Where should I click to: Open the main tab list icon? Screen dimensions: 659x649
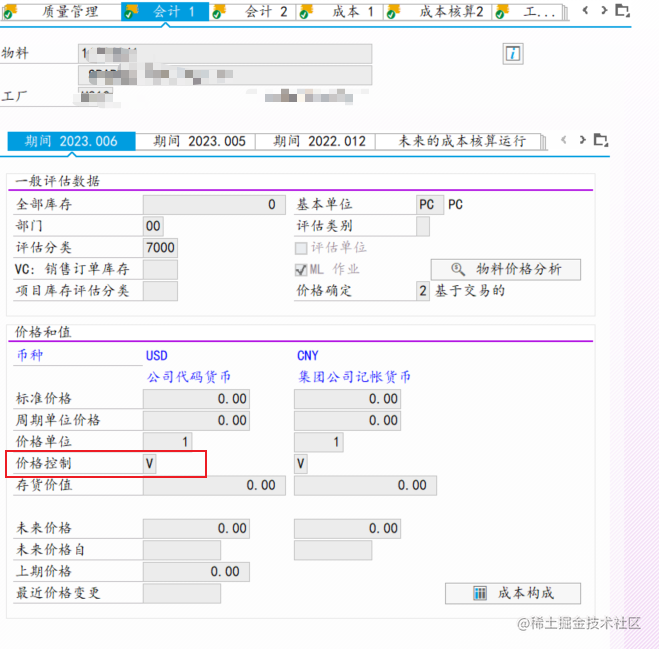(622, 11)
